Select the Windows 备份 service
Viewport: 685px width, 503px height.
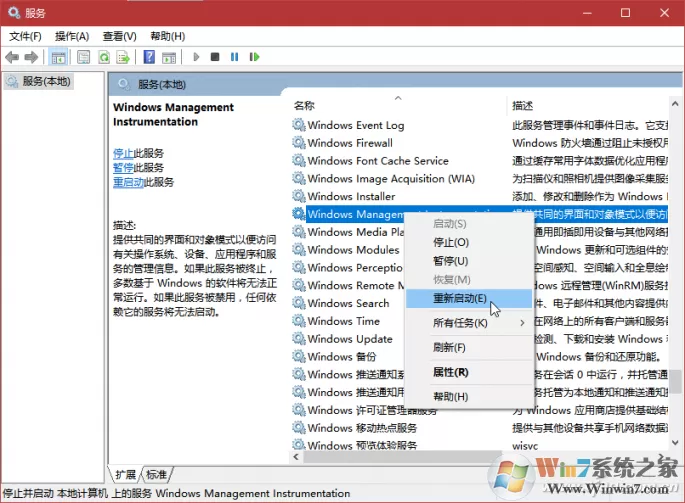click(x=342, y=357)
